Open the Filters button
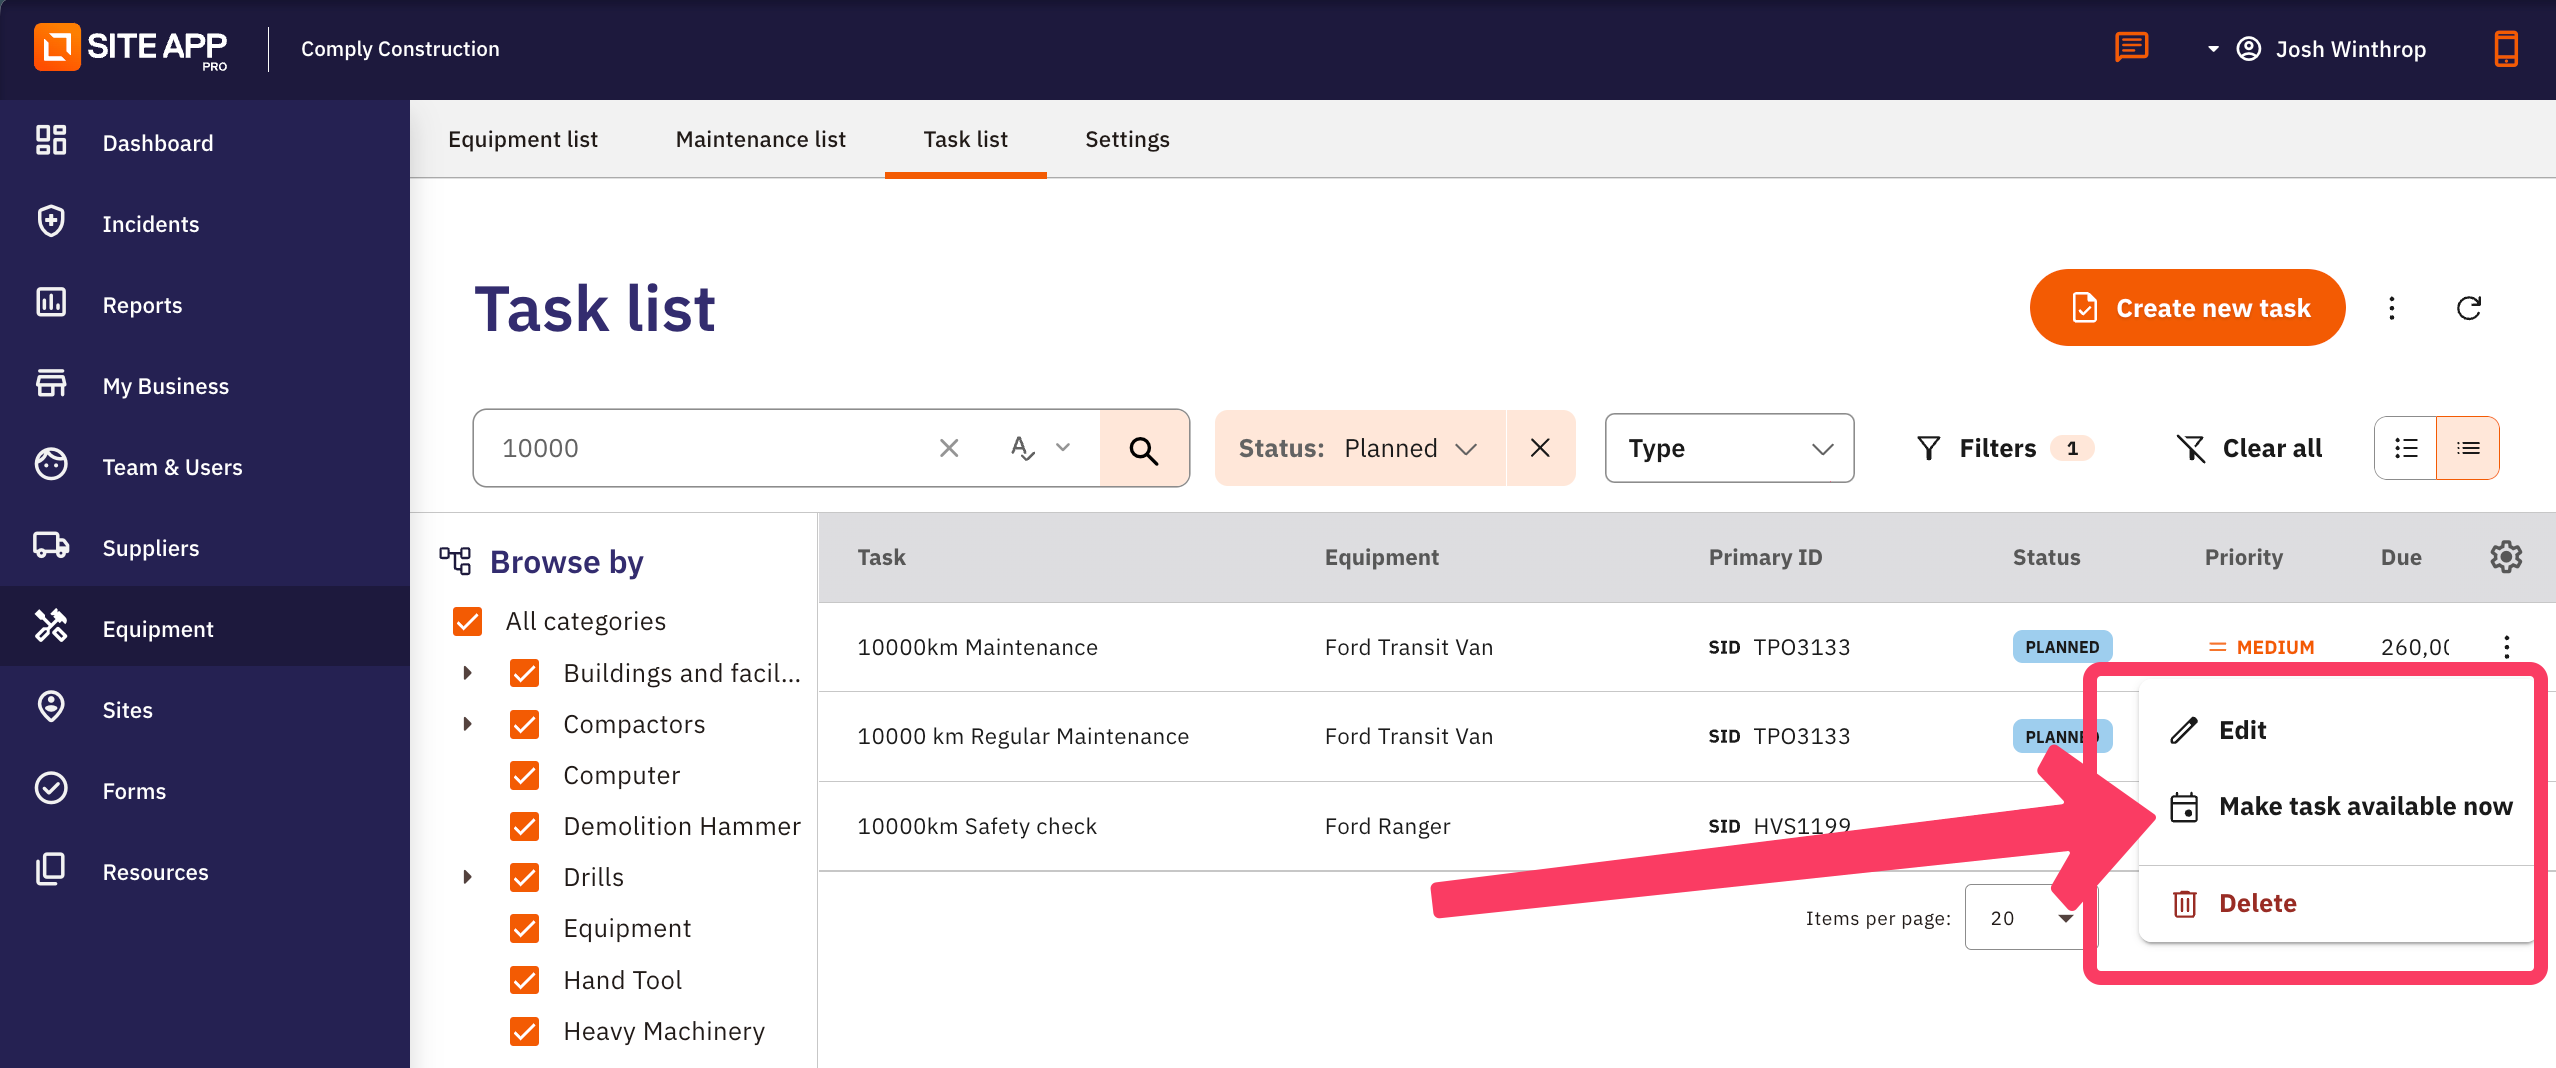This screenshot has height=1068, width=2556. [x=2003, y=448]
